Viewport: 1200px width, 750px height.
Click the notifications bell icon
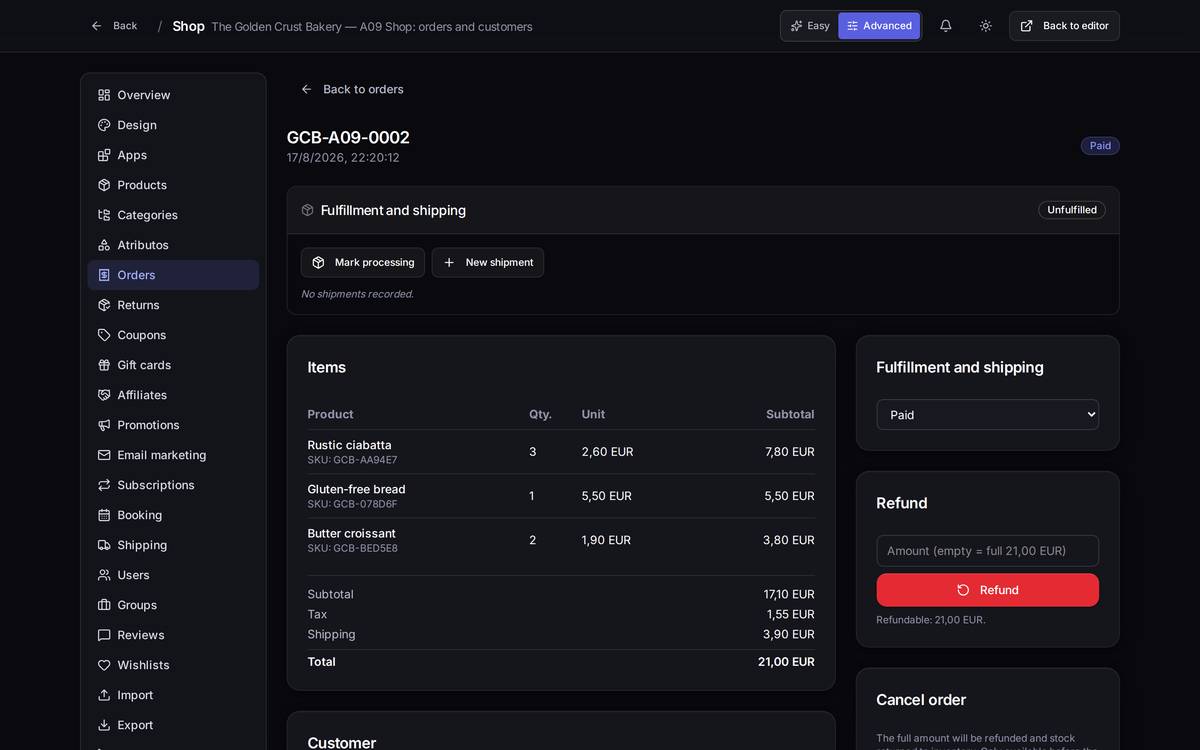(x=945, y=26)
